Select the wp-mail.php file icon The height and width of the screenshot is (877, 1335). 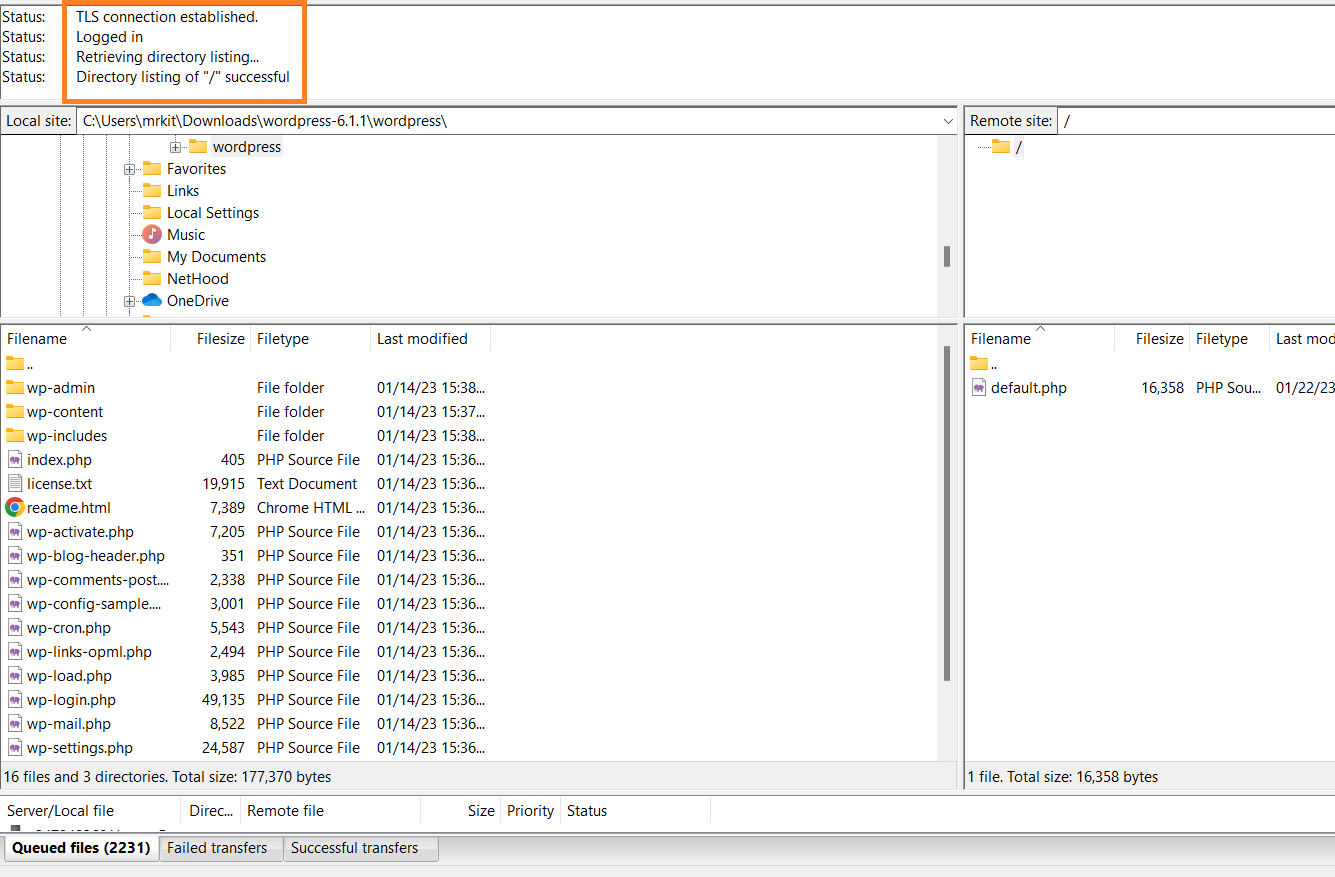pos(15,724)
